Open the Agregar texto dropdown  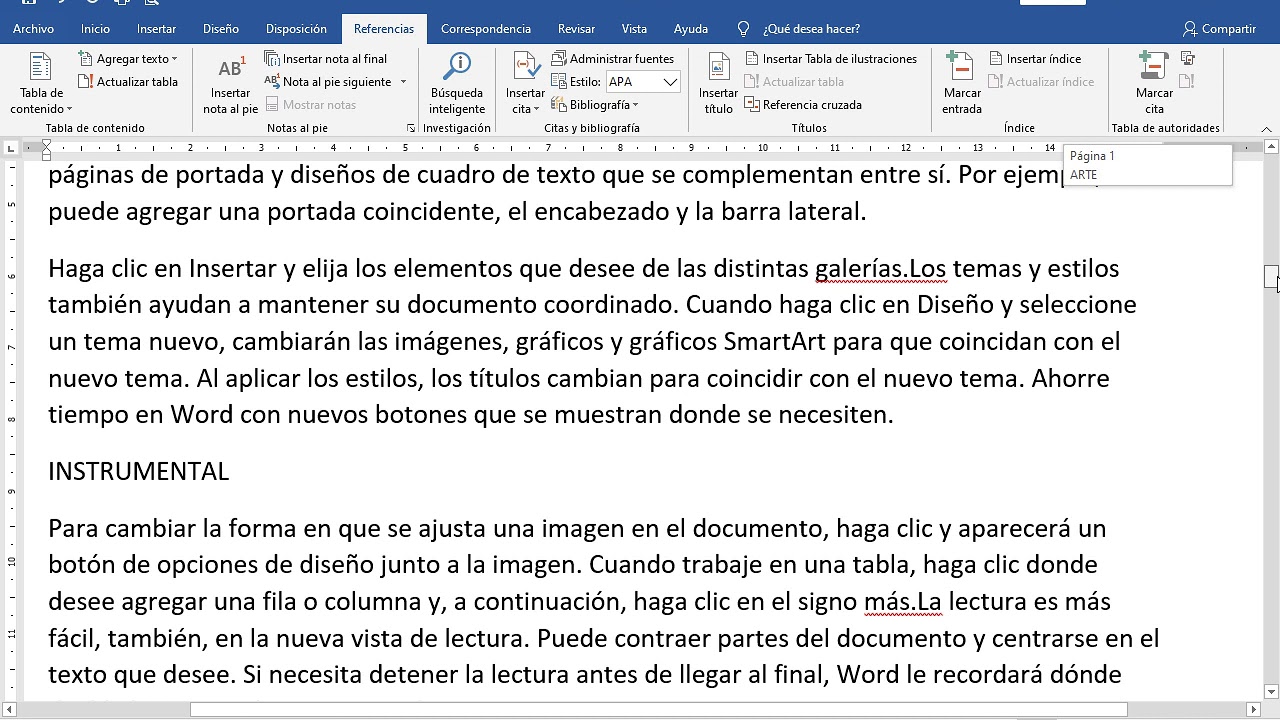[x=128, y=59]
